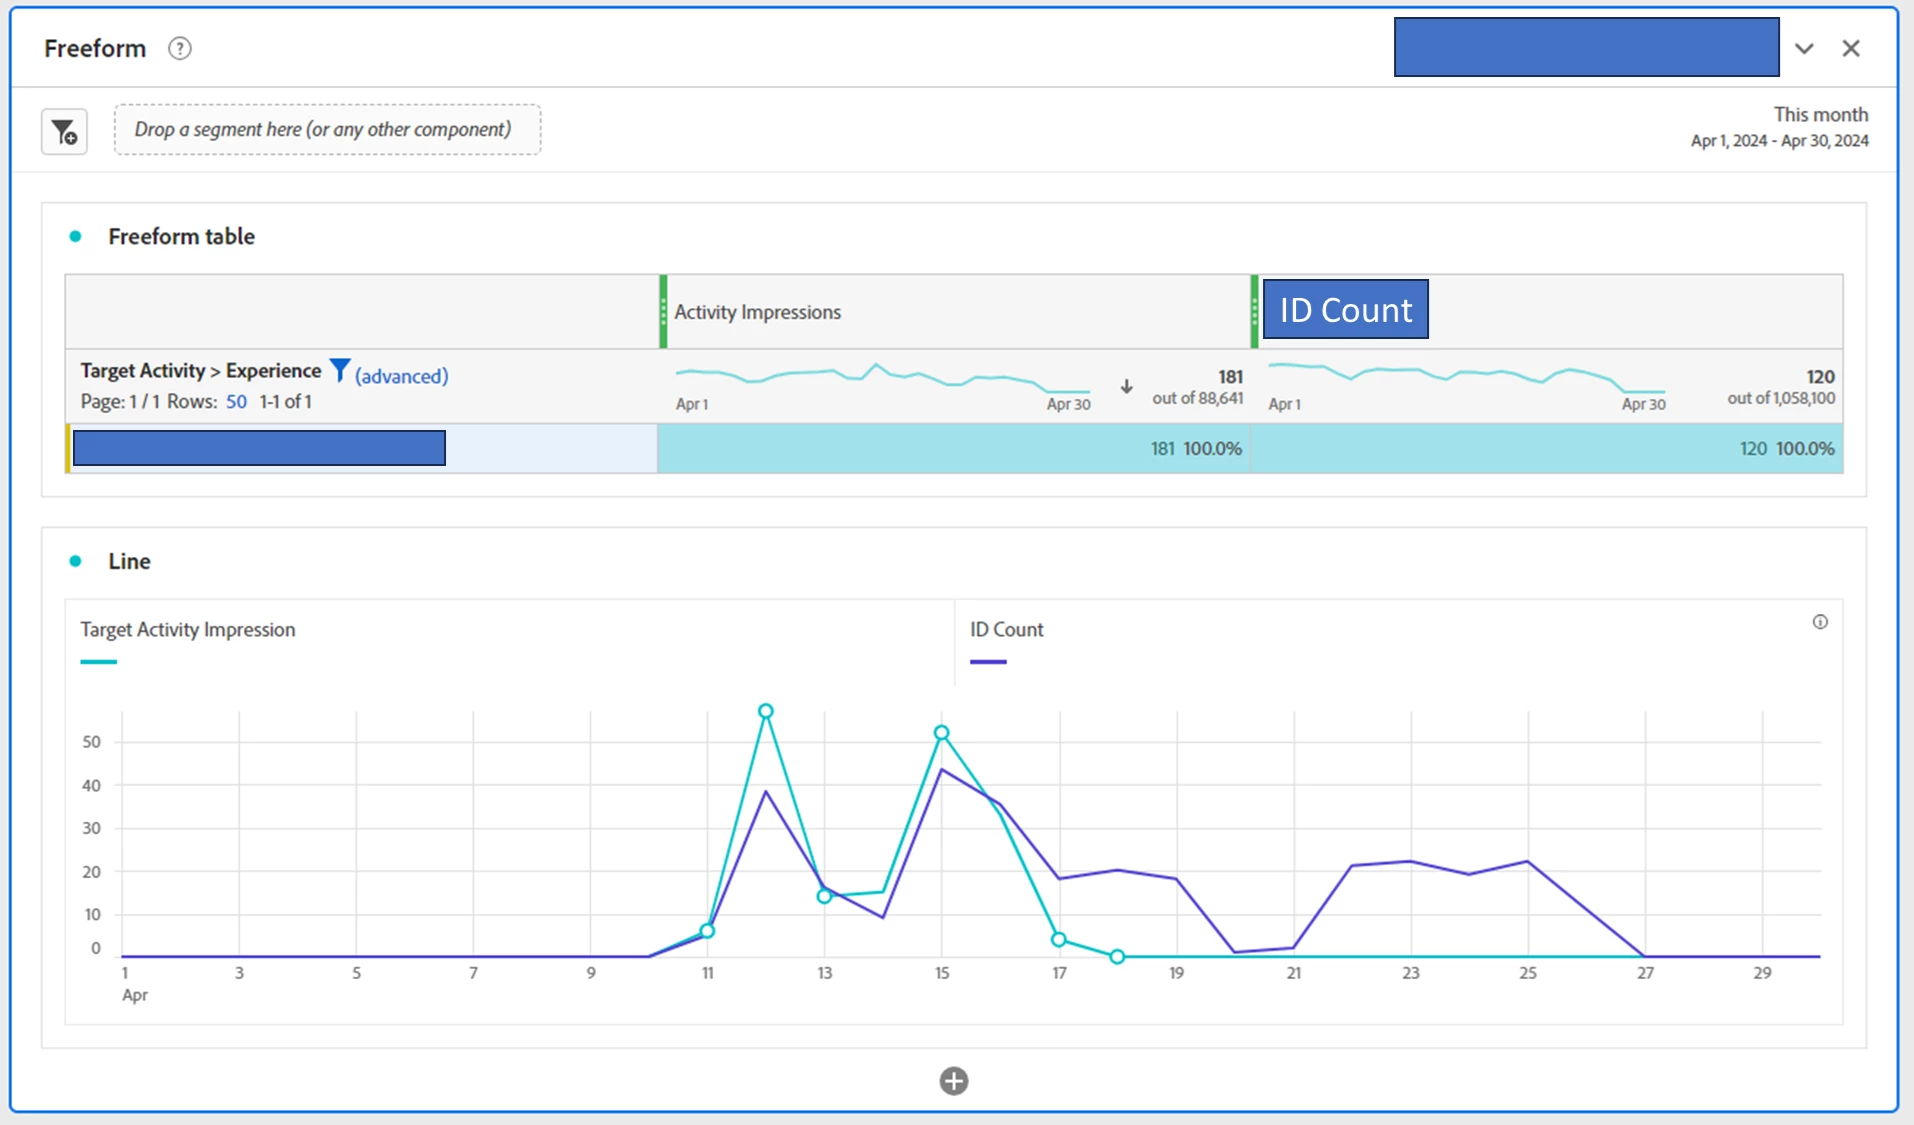
Task: Drop zone: click the segment drop field
Action: 327,129
